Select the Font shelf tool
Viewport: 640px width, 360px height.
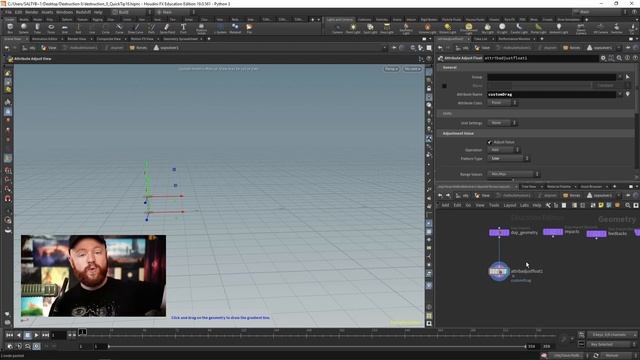[x=183, y=28]
